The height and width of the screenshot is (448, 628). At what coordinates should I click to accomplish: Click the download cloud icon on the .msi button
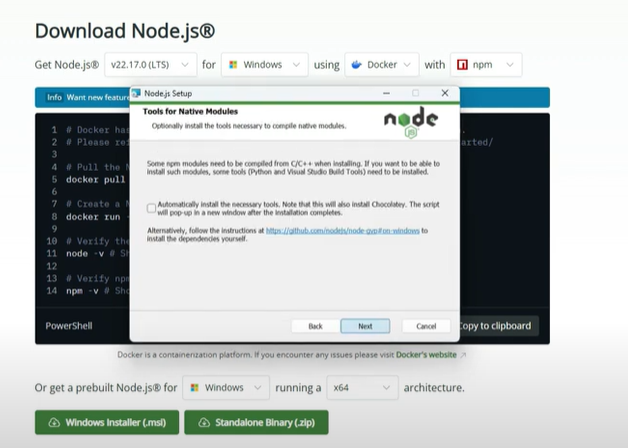coord(54,422)
